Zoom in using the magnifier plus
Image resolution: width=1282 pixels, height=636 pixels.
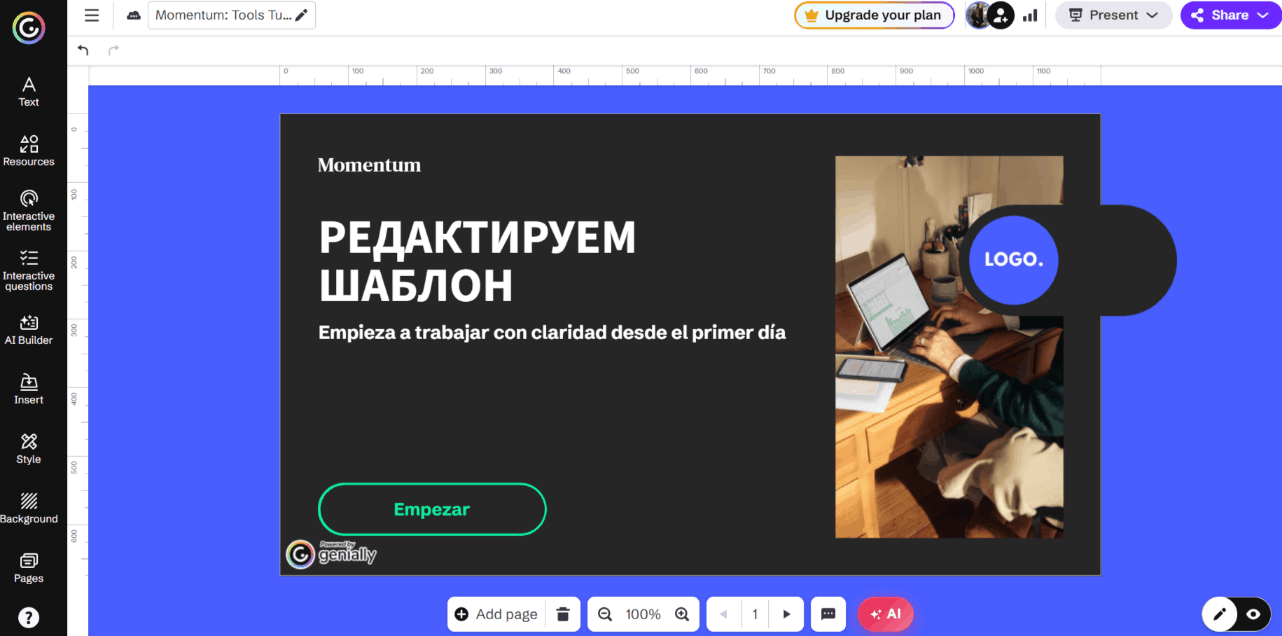tap(682, 614)
